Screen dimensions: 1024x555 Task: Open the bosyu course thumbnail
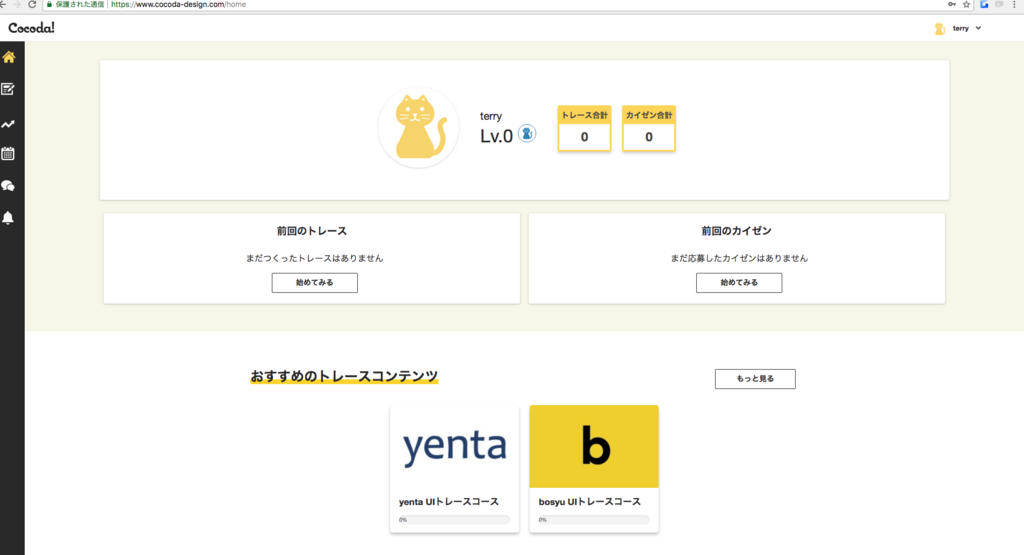click(x=594, y=447)
